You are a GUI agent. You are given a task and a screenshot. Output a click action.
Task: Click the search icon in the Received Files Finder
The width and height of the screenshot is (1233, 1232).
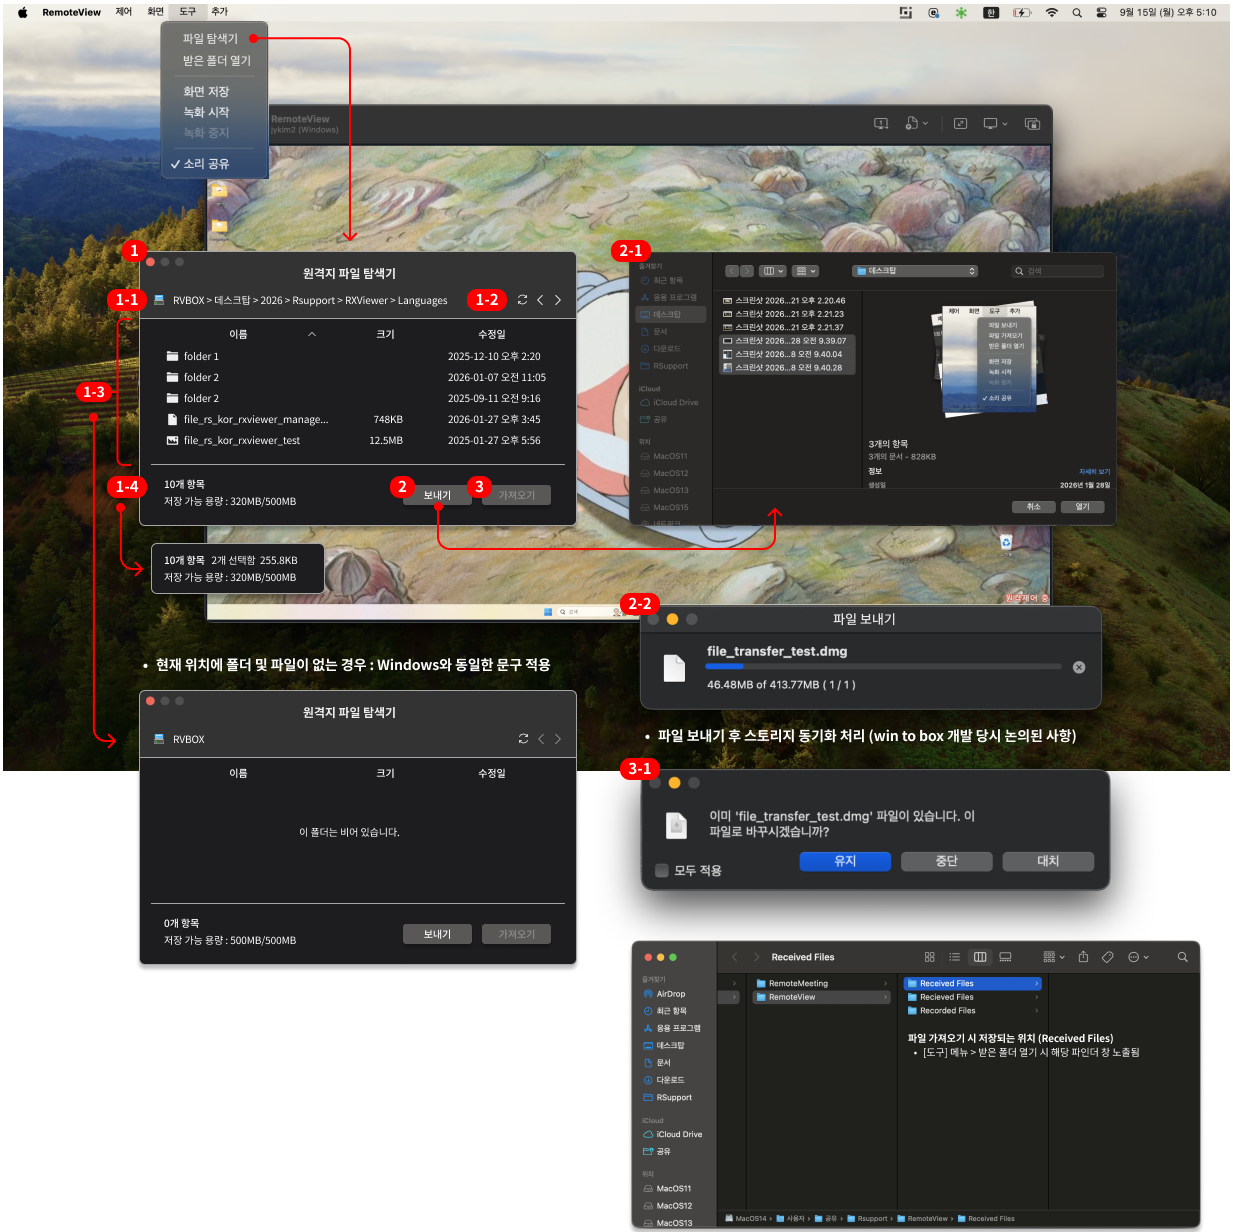click(x=1182, y=957)
